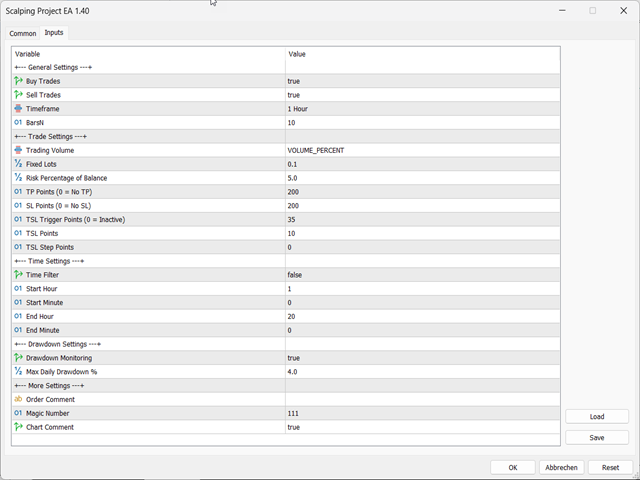Click the integer icon beside Magic Number
The width and height of the screenshot is (640, 480).
[x=18, y=413]
